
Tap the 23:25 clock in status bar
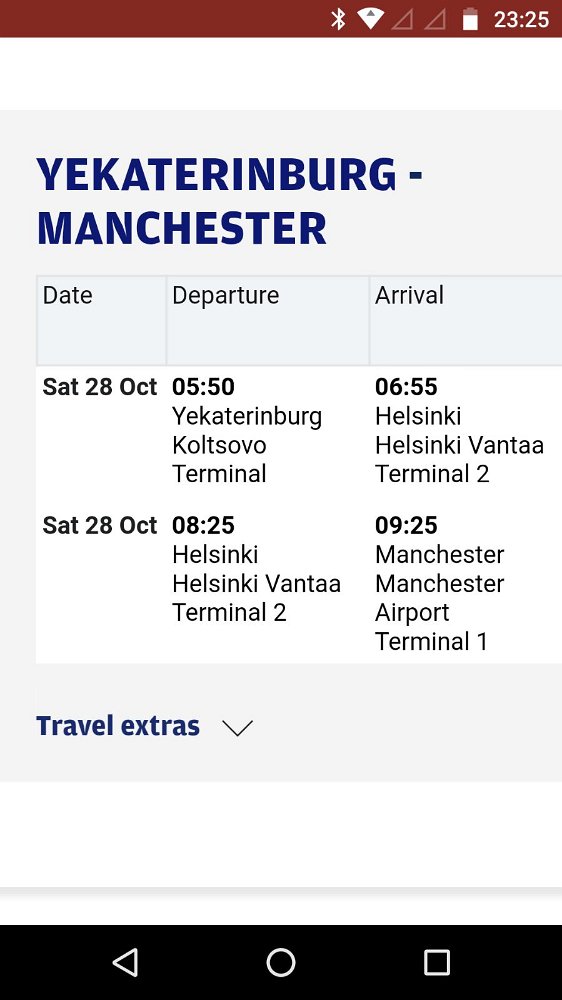[x=521, y=20]
